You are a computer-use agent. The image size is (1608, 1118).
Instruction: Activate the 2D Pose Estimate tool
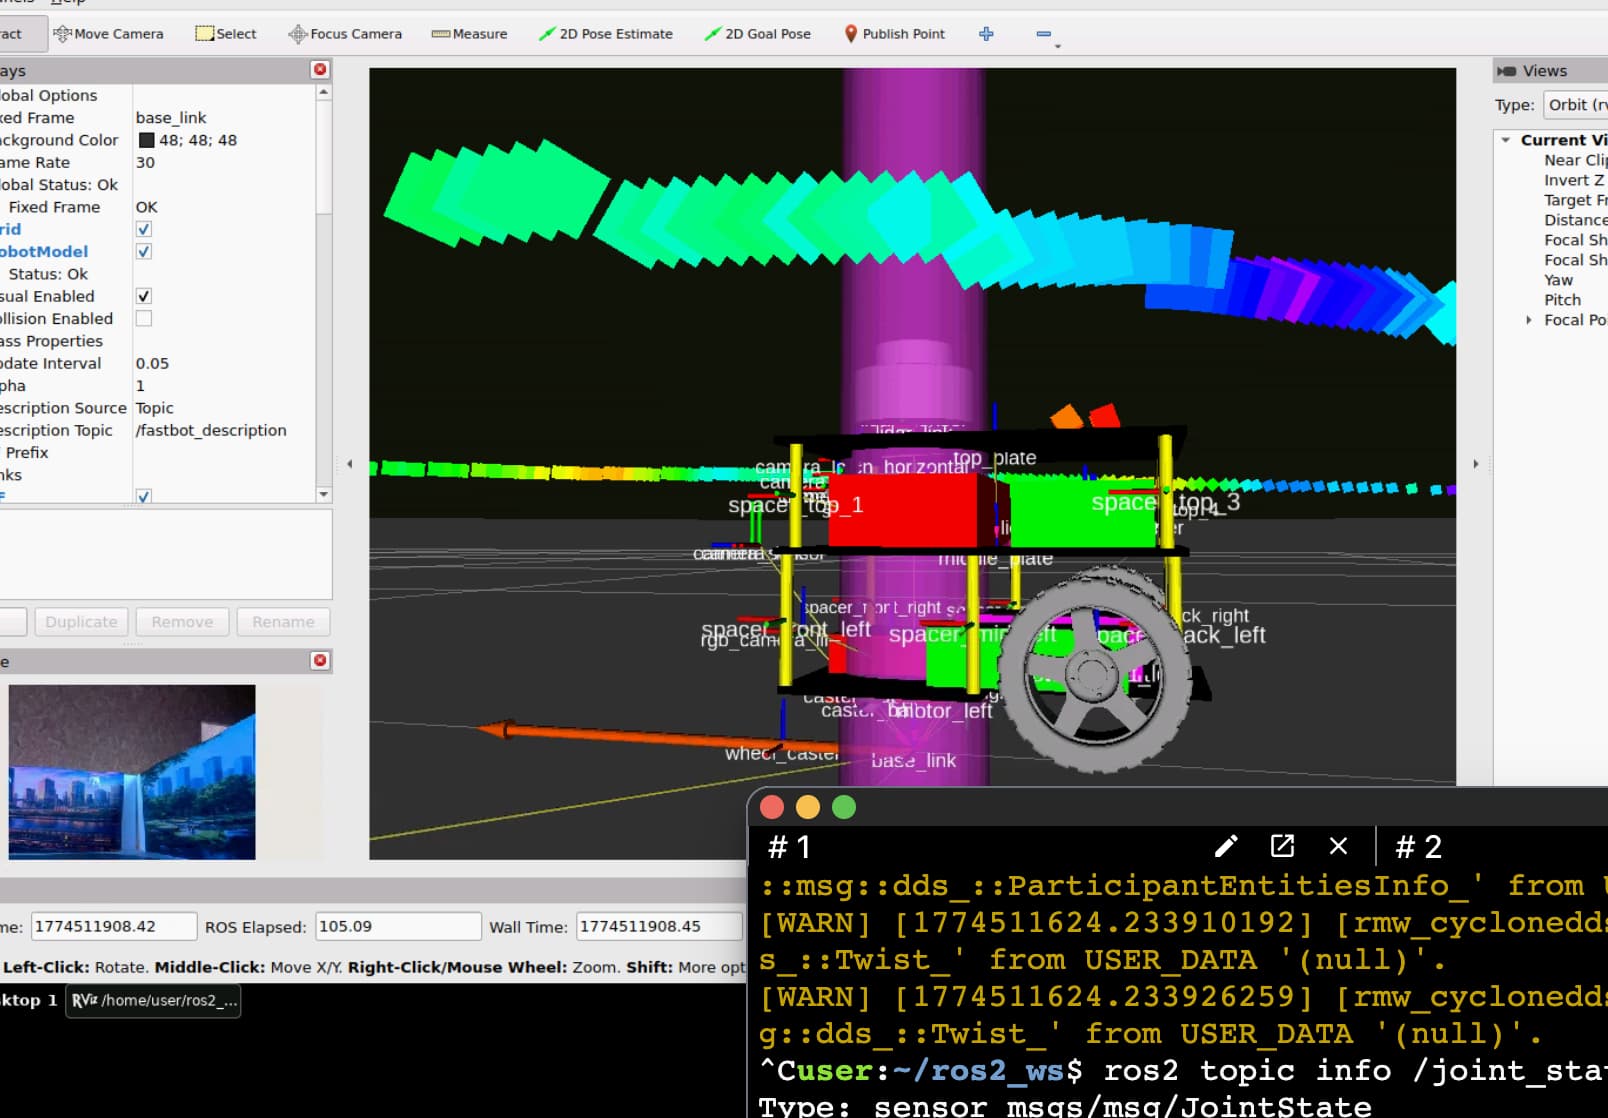click(x=605, y=34)
